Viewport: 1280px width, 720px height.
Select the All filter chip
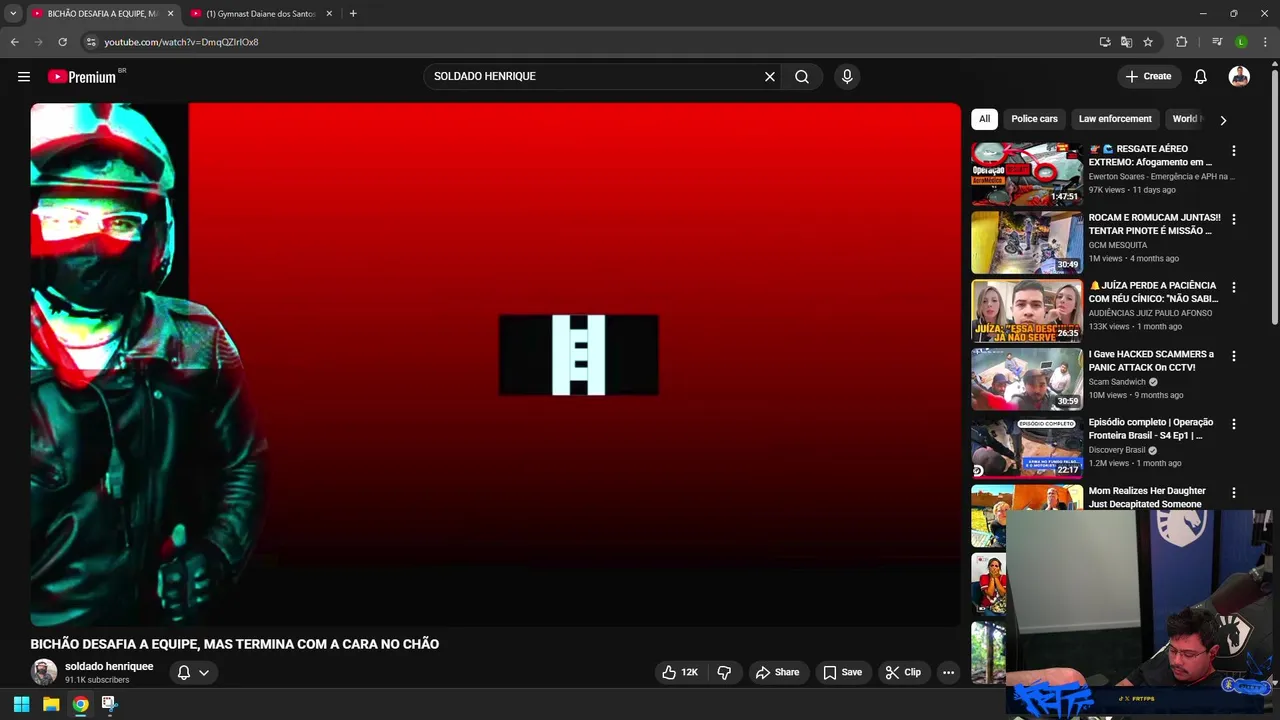click(x=984, y=119)
